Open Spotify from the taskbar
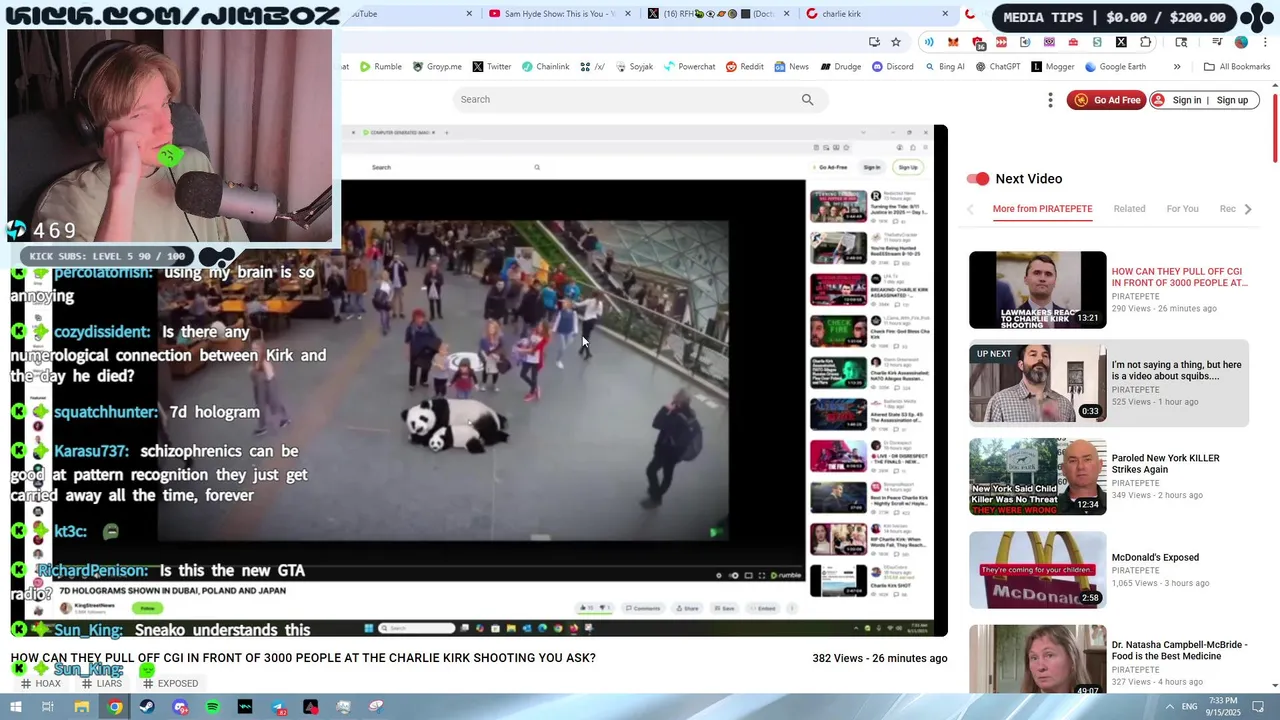Image resolution: width=1280 pixels, height=720 pixels. click(x=213, y=707)
